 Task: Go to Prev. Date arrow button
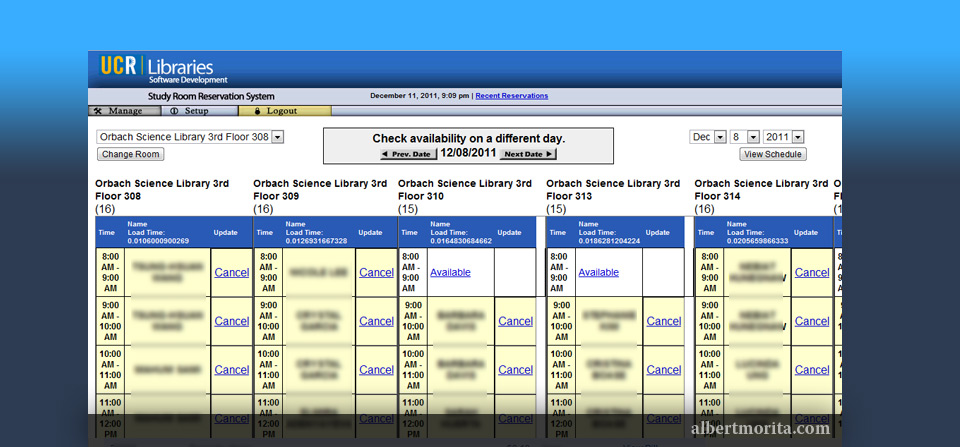pyautogui.click(x=407, y=154)
